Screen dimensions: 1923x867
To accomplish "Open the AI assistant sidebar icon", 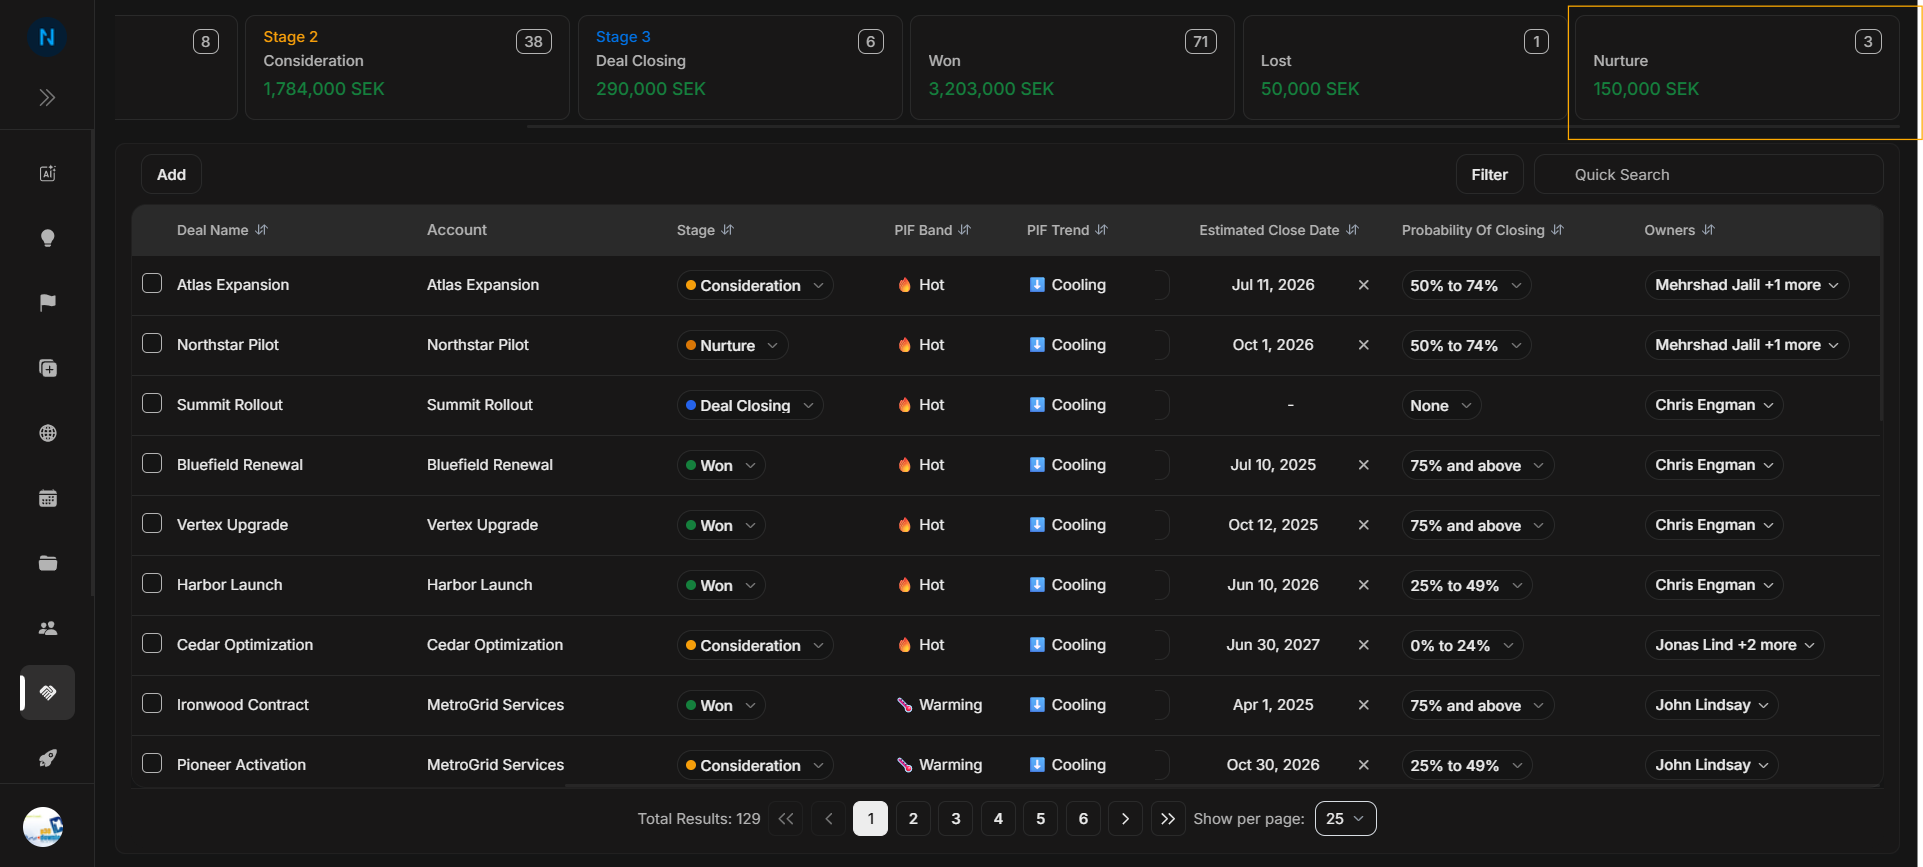I will pyautogui.click(x=47, y=173).
